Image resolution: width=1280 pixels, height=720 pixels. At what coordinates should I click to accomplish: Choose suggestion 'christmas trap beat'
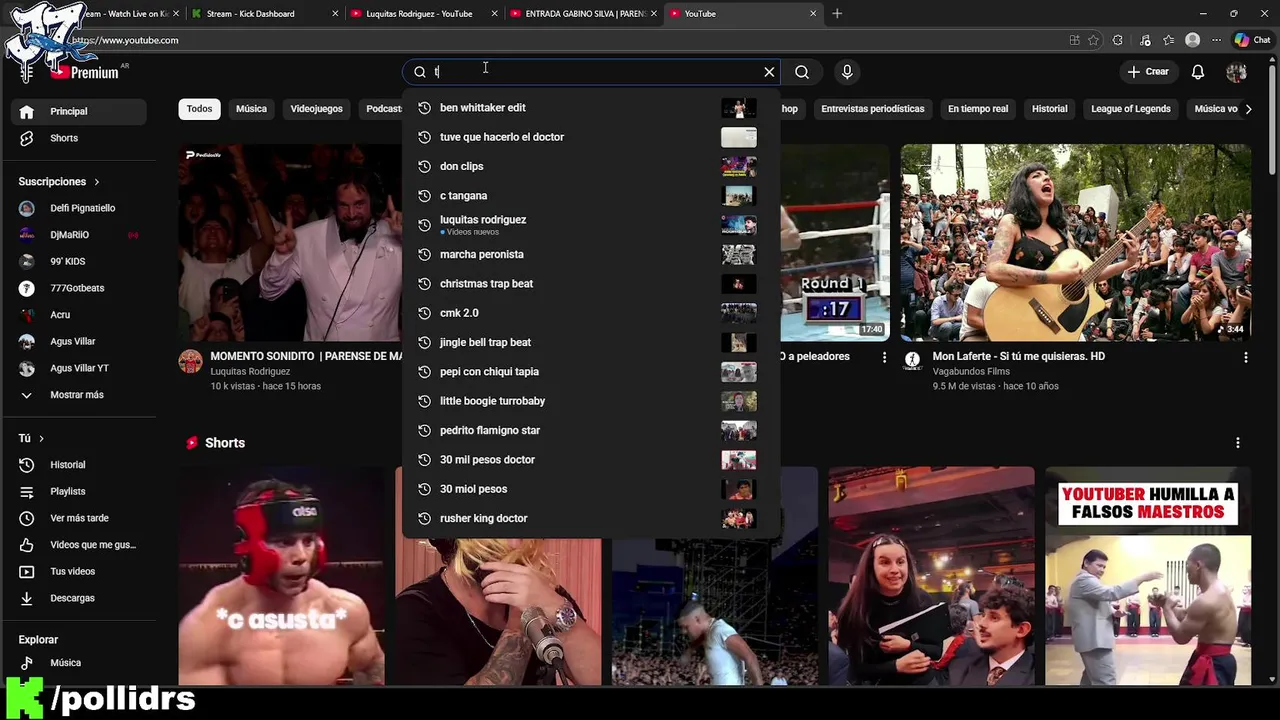591,284
